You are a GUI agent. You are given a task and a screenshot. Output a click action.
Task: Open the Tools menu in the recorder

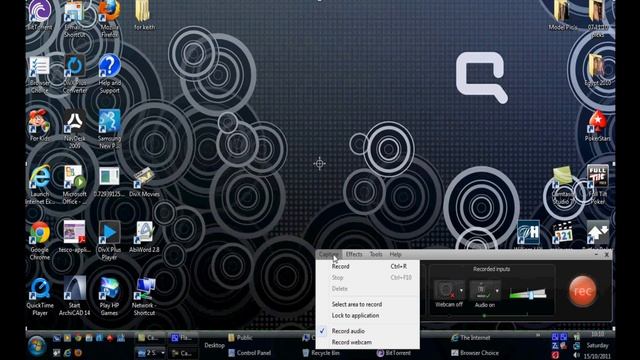point(376,254)
